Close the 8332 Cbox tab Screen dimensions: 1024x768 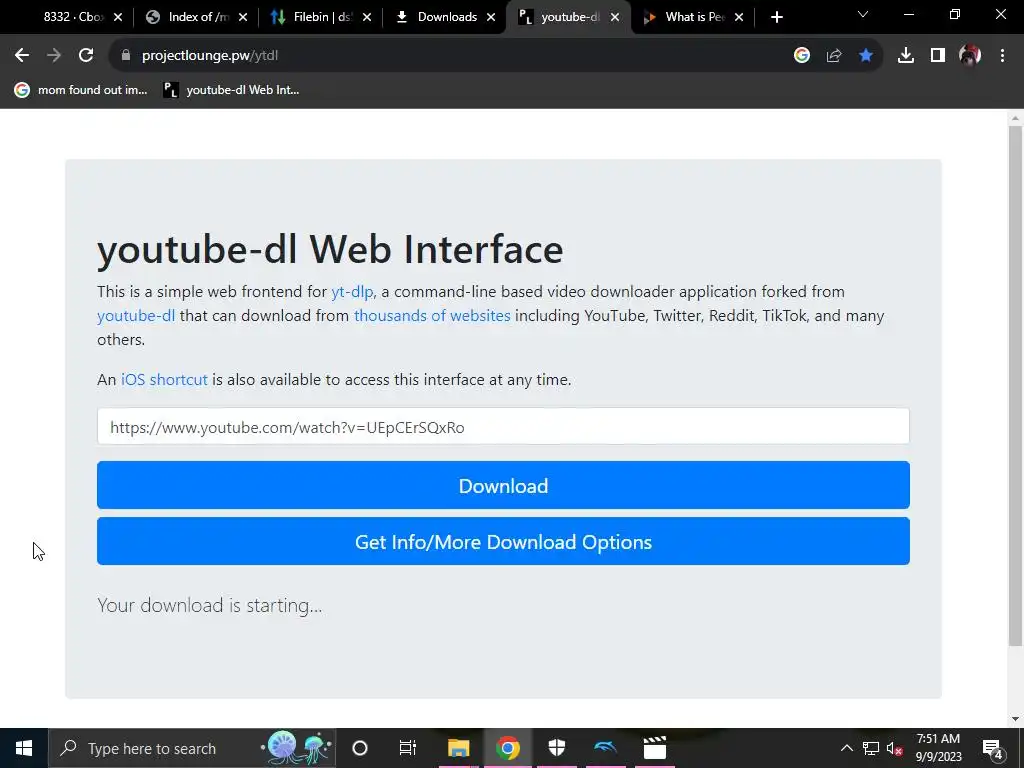click(118, 17)
